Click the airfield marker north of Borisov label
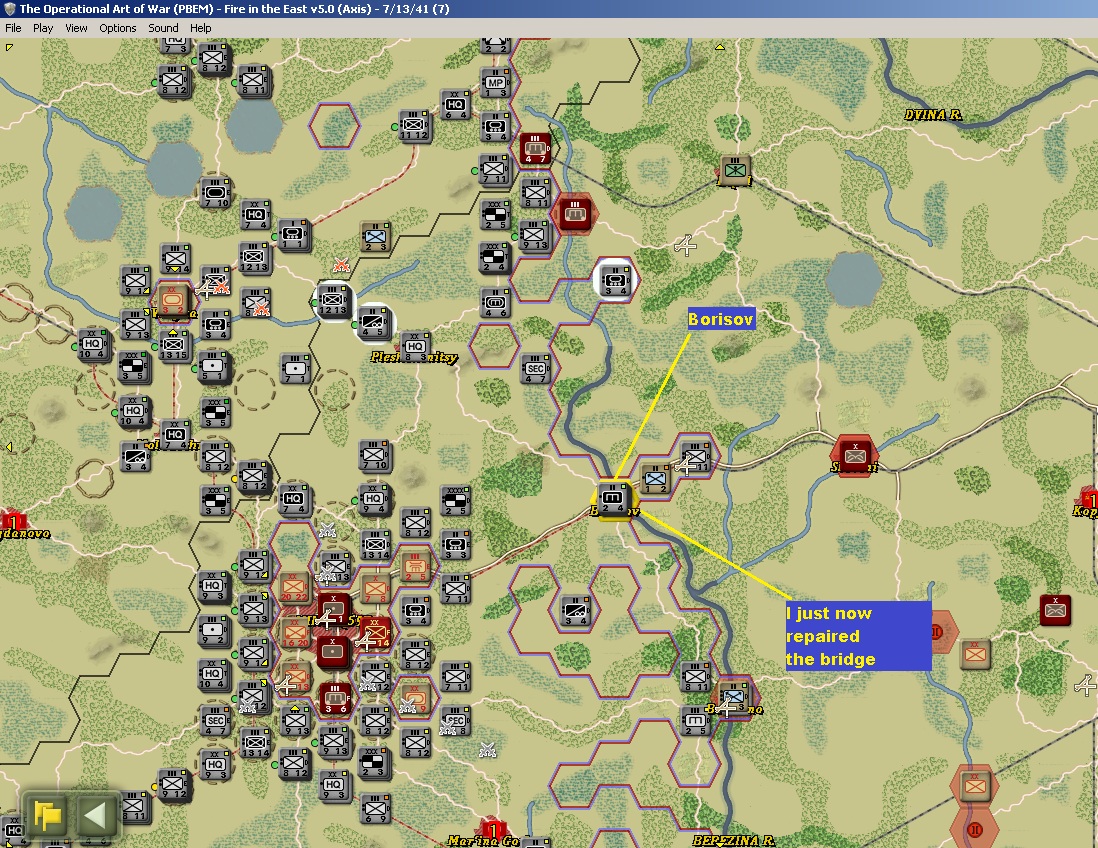This screenshot has width=1098, height=848. [686, 245]
